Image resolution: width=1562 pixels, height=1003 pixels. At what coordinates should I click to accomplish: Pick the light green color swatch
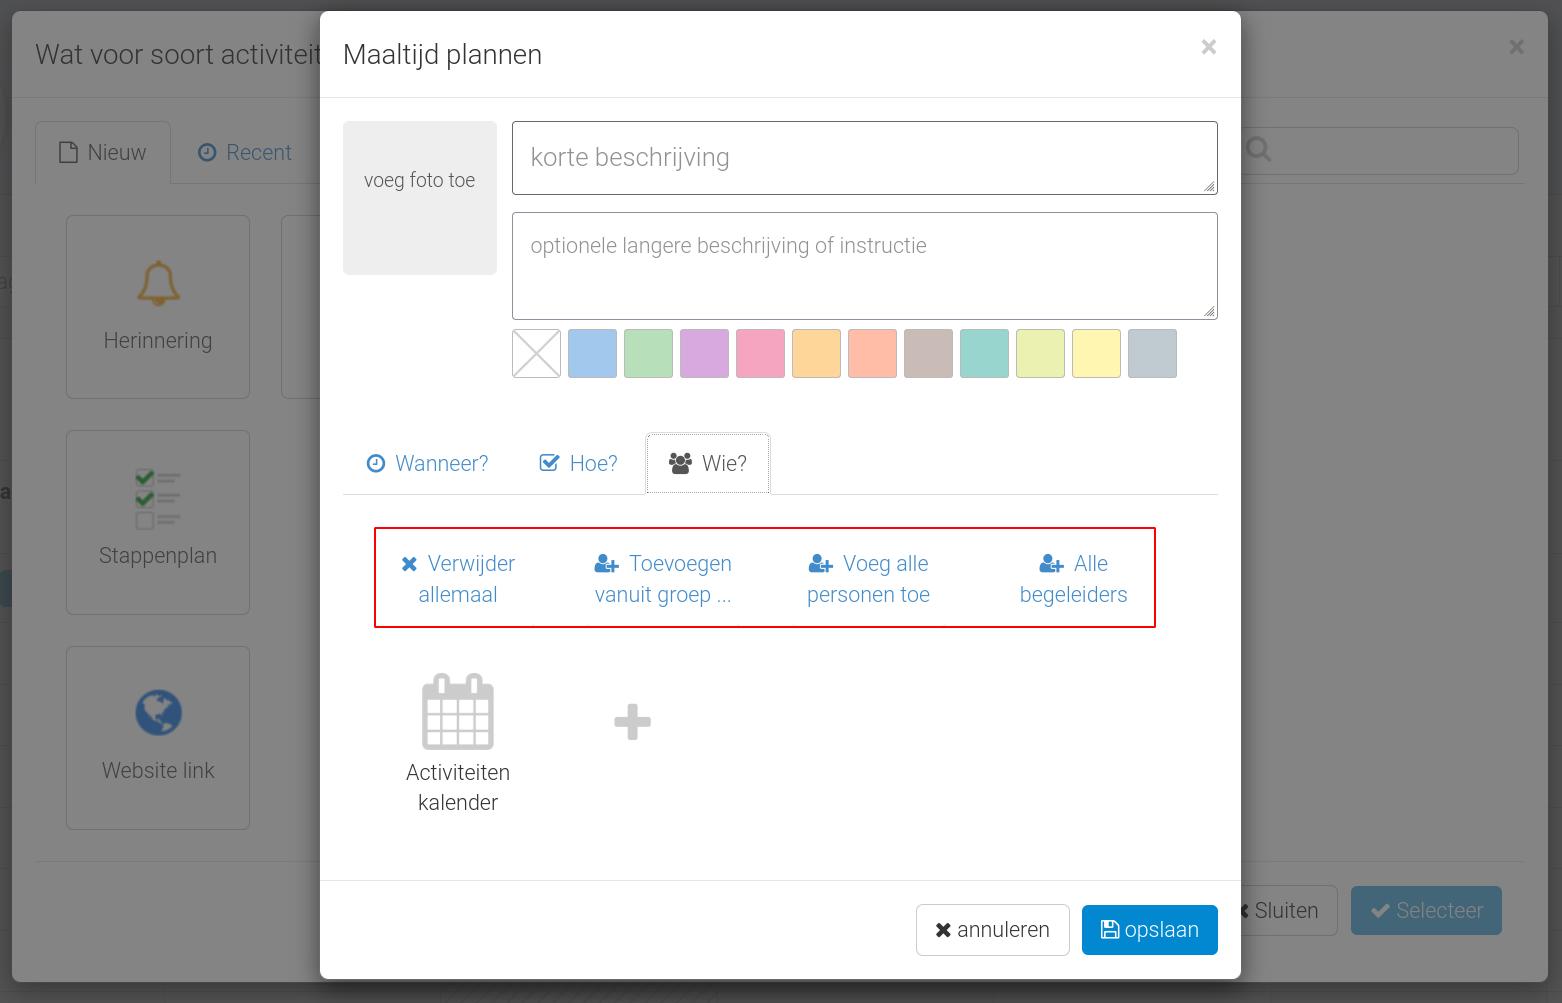pos(648,354)
